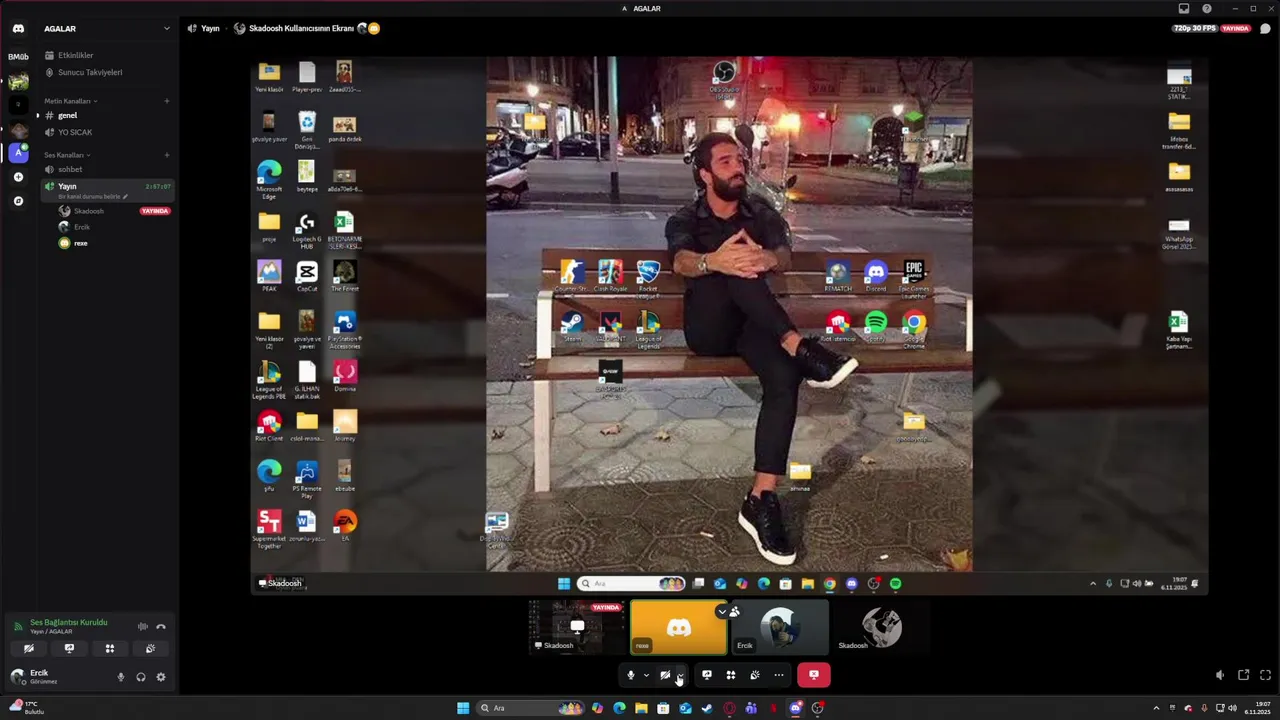
Task: Show the chat panel icon beside the YAYINDA badge
Action: pyautogui.click(x=1265, y=28)
